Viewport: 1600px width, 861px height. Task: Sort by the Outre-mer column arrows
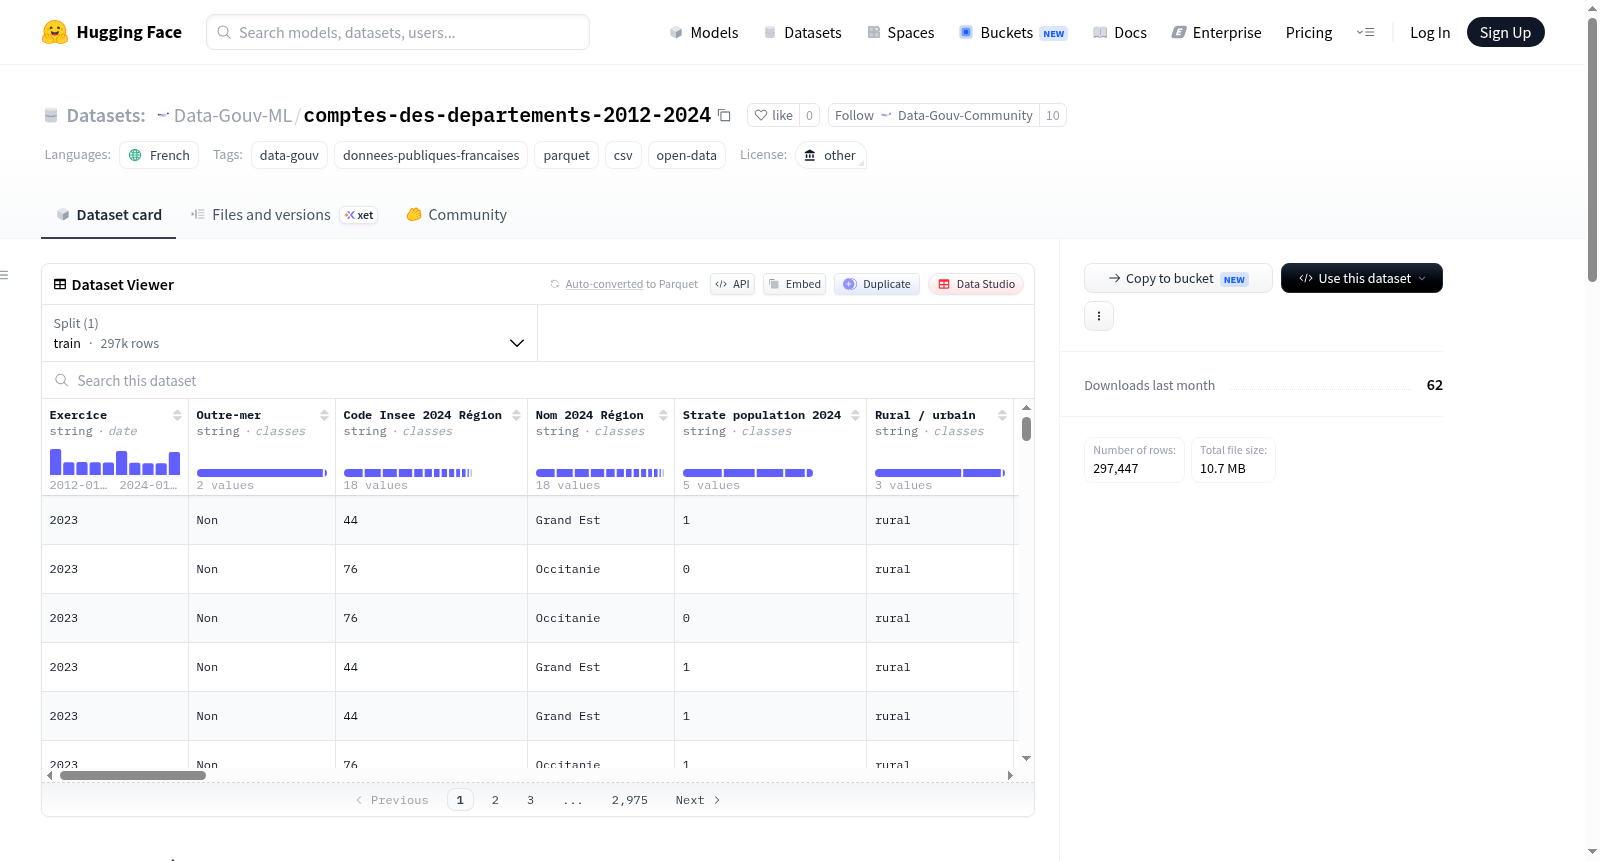(324, 415)
